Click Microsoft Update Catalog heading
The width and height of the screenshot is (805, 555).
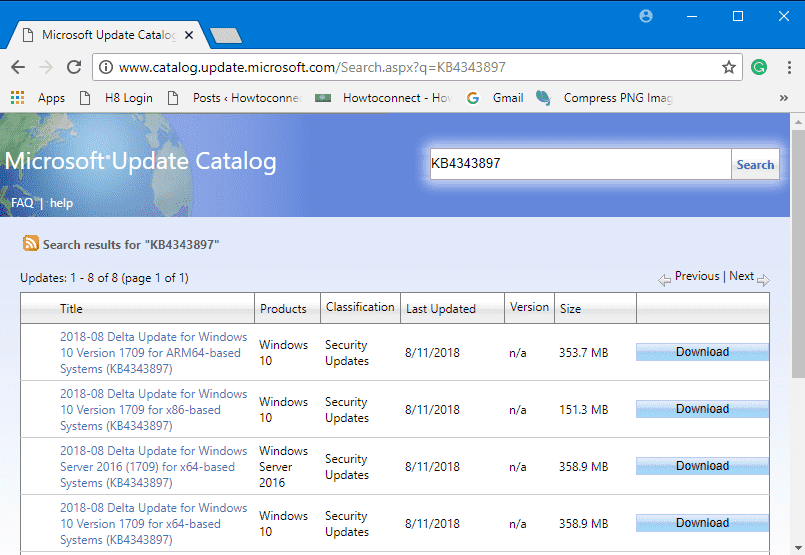point(141,161)
